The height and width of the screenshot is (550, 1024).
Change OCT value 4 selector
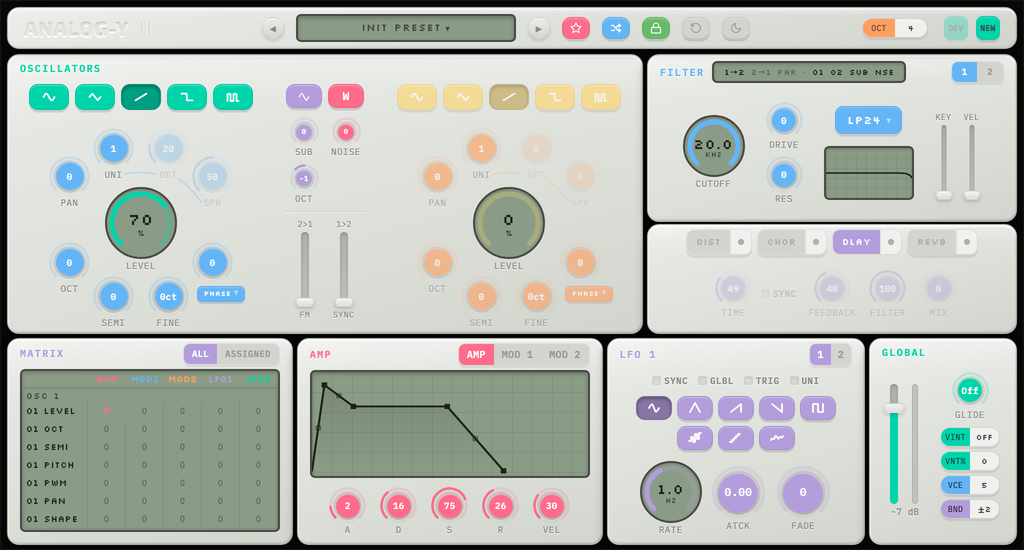[910, 28]
